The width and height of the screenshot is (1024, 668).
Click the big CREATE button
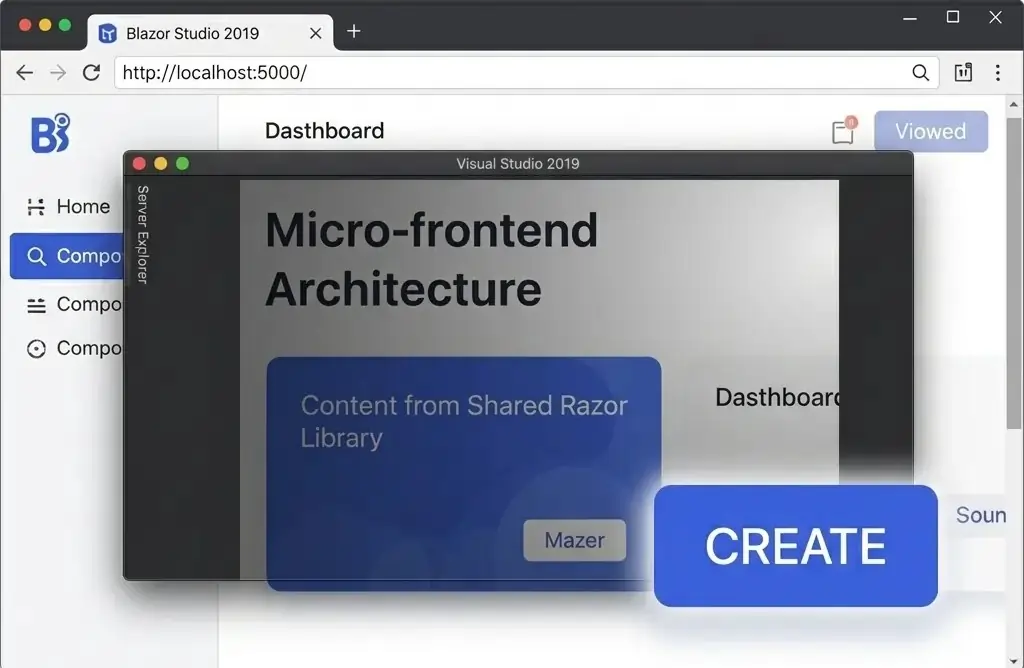(x=795, y=546)
